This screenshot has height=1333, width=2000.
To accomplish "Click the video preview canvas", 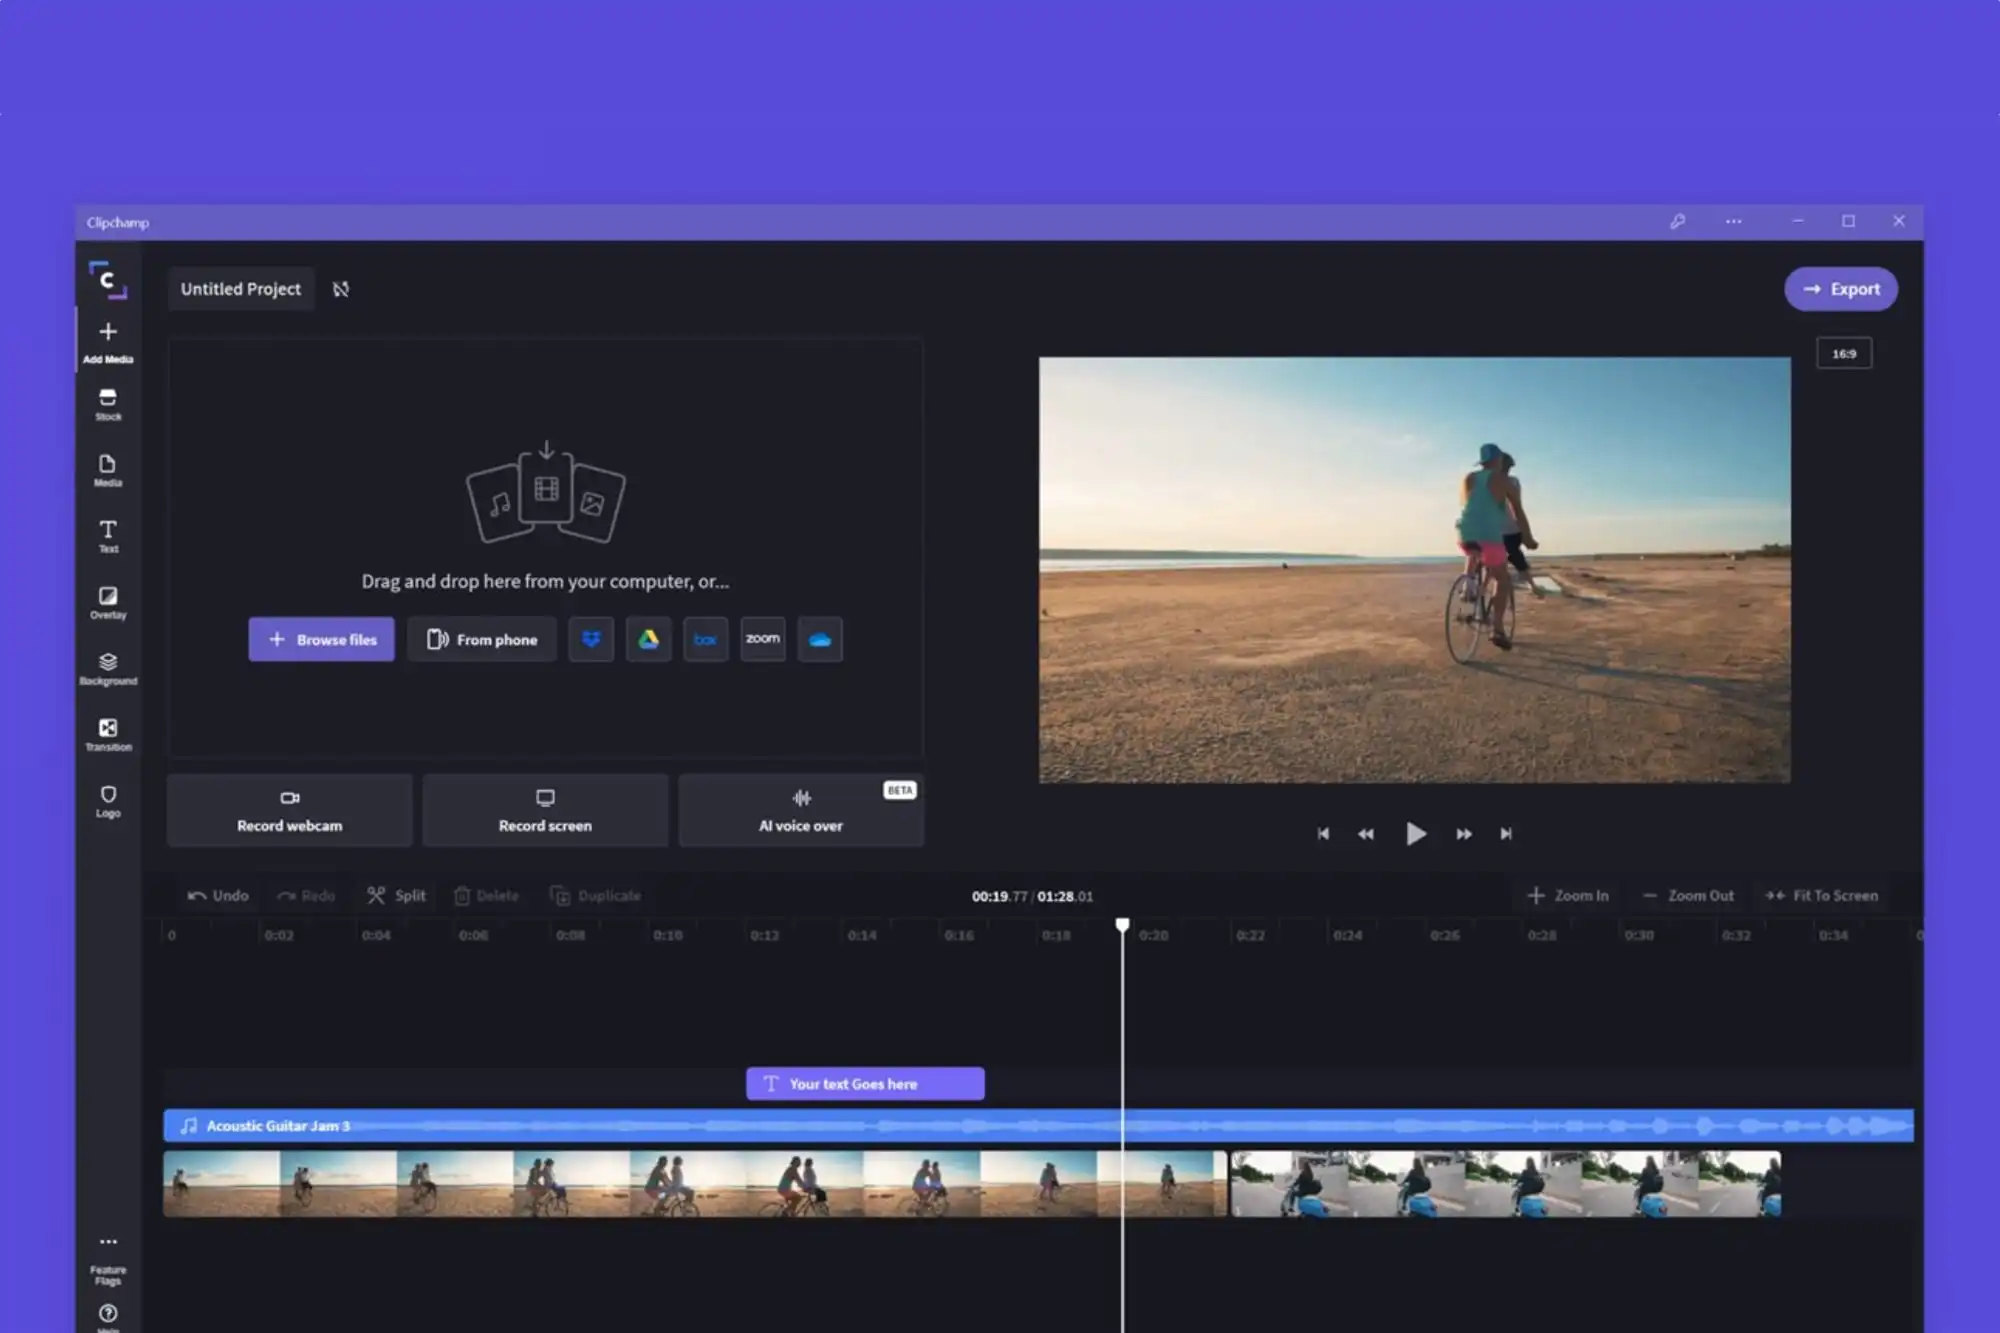I will 1414,570.
